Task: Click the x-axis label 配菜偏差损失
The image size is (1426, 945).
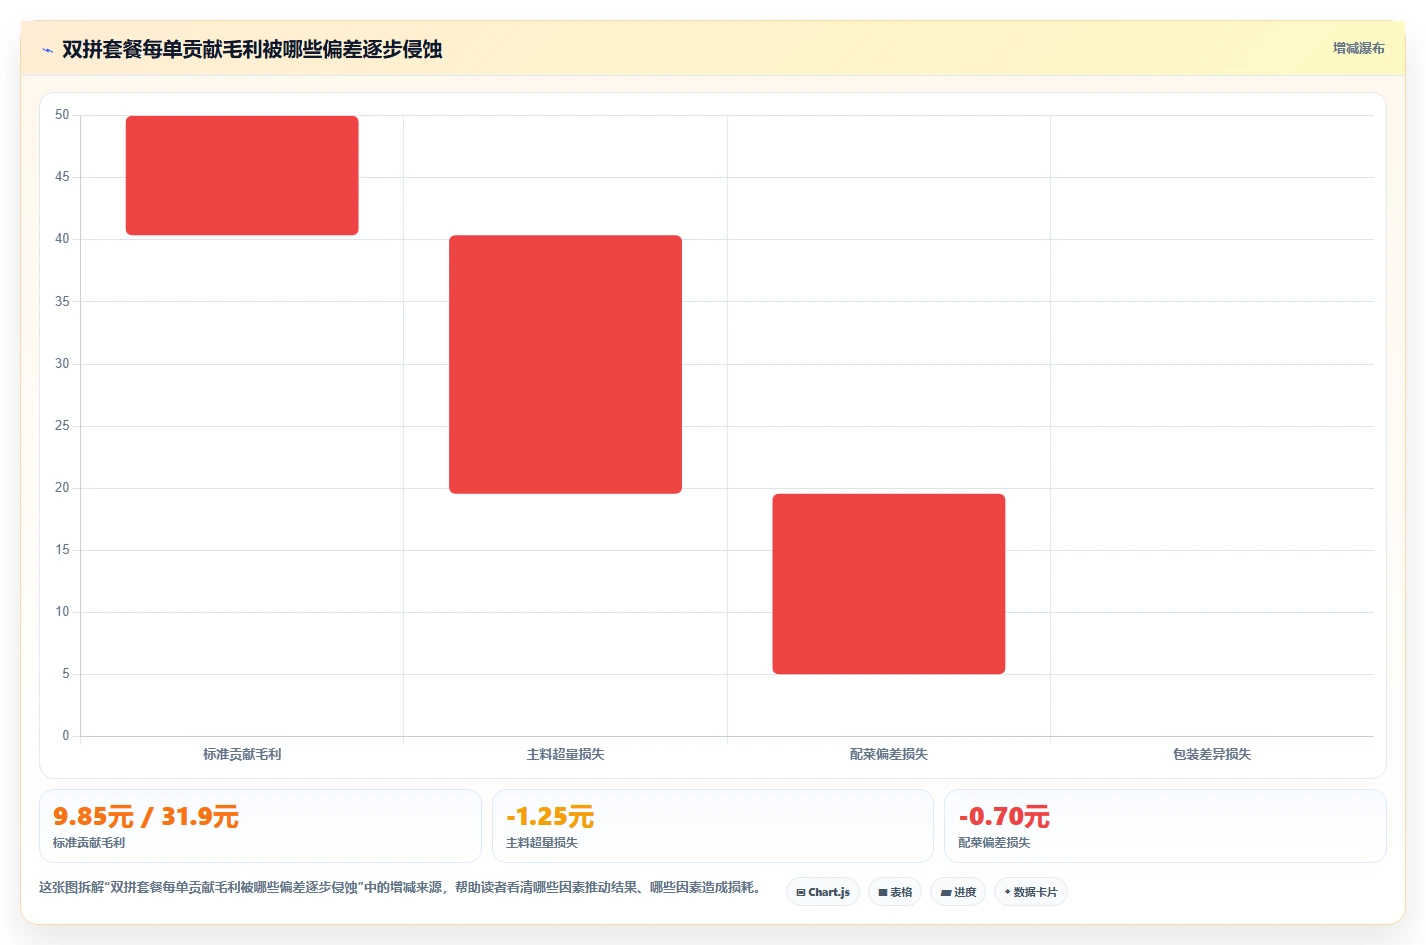Action: pyautogui.click(x=889, y=754)
